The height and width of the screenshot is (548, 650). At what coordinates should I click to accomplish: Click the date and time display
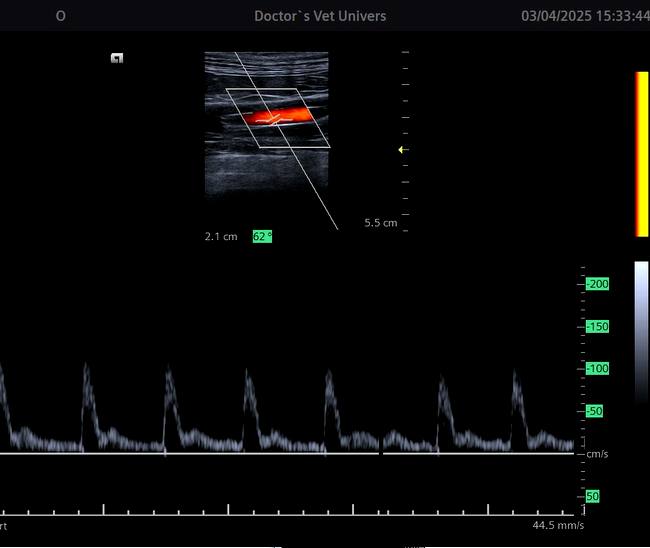pyautogui.click(x=585, y=16)
